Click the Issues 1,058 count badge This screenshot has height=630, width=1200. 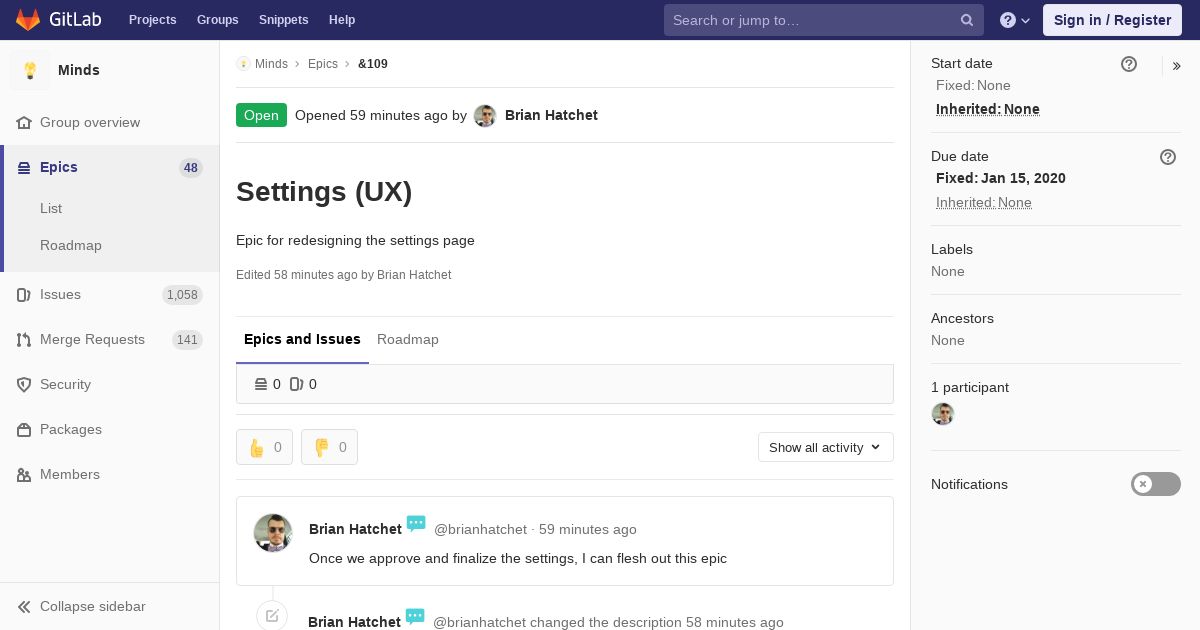[x=183, y=295]
